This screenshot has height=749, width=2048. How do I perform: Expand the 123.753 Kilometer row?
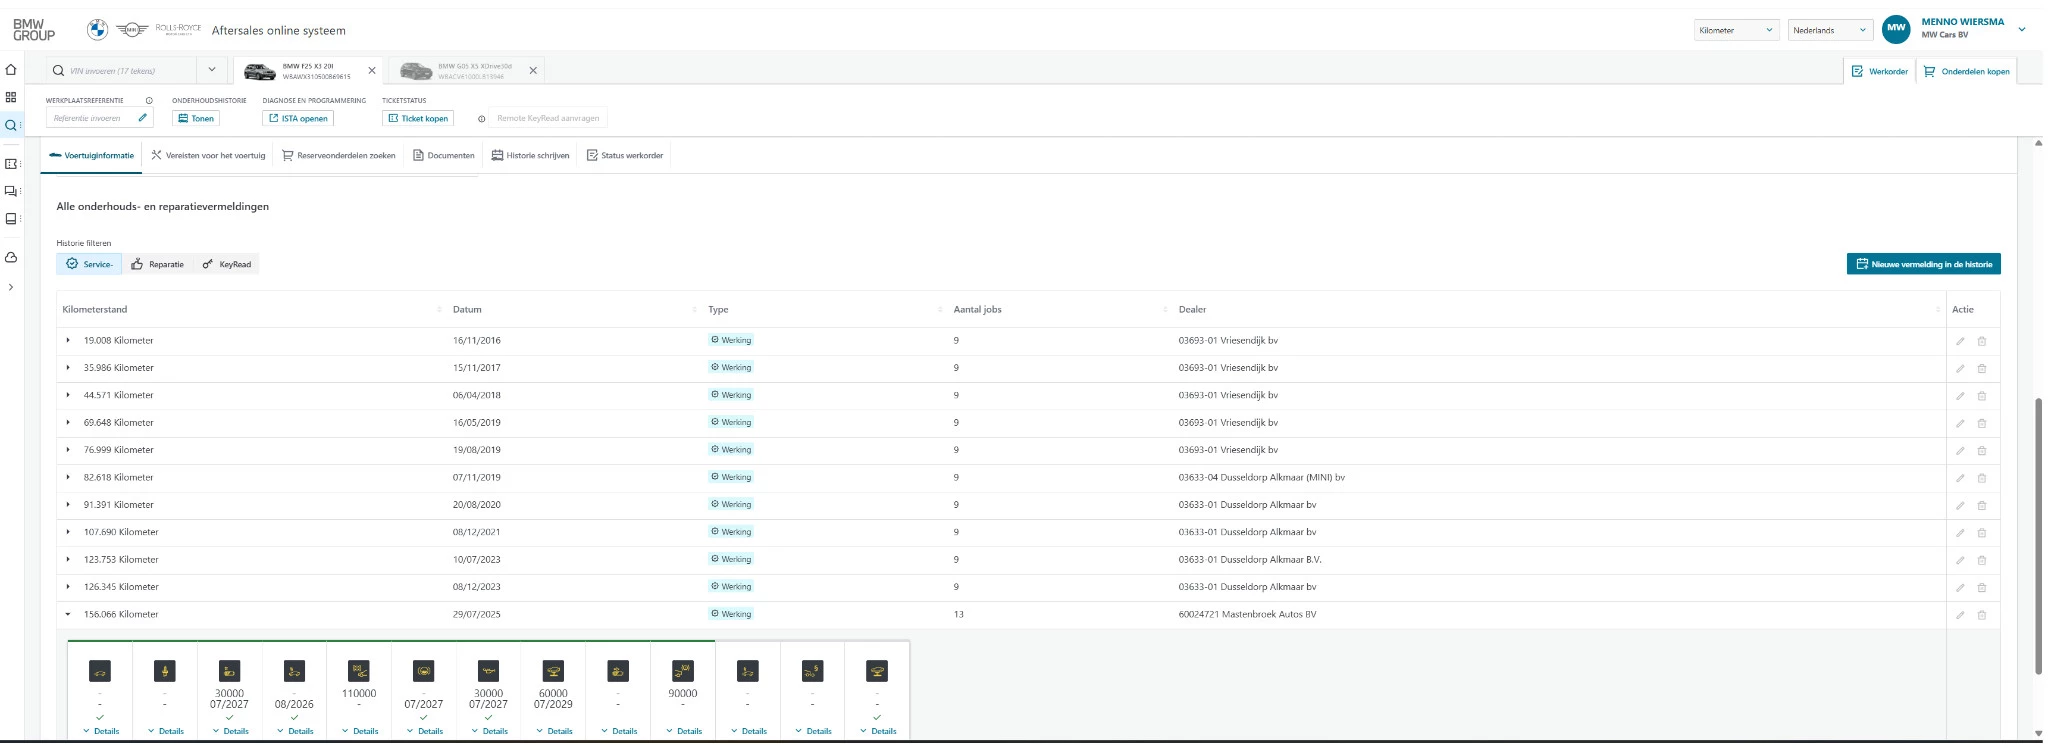pyautogui.click(x=68, y=560)
